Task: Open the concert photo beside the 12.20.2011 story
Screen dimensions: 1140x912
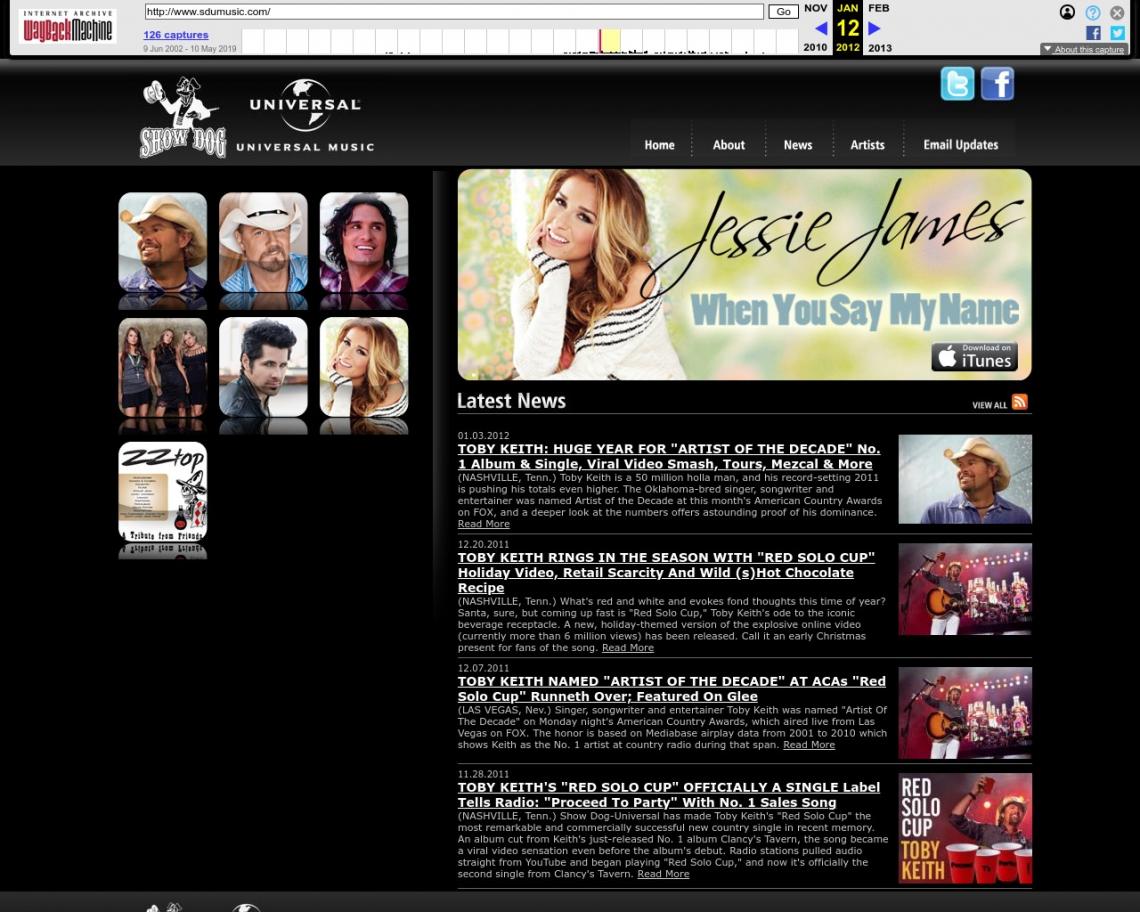Action: (965, 589)
